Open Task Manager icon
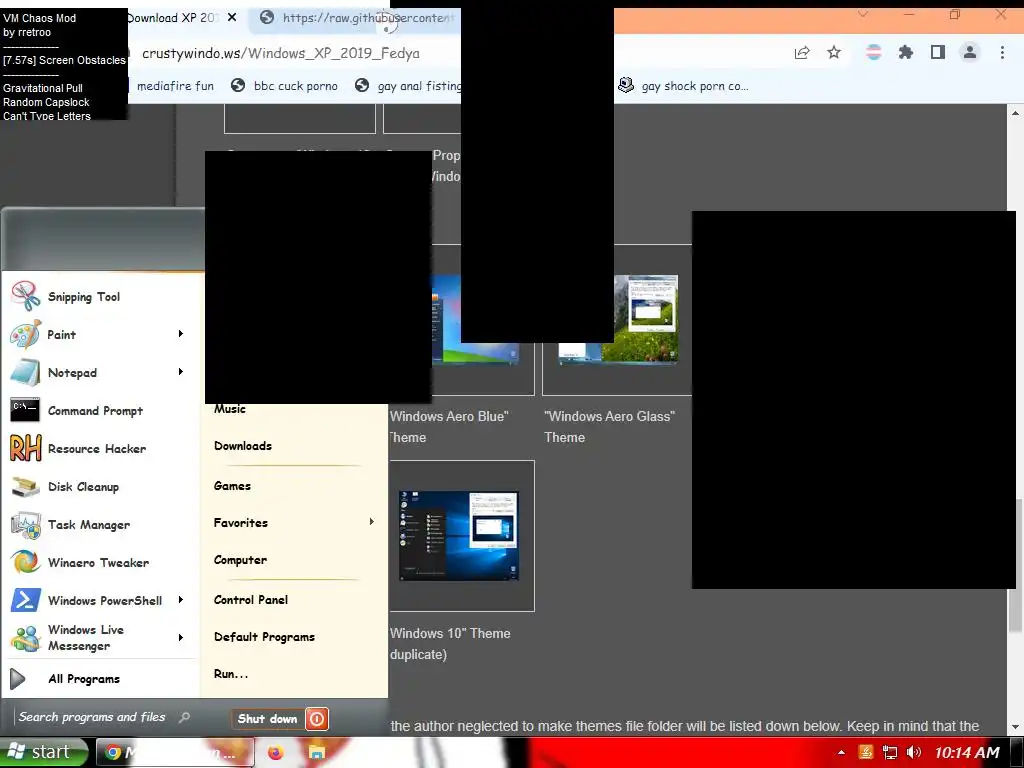The height and width of the screenshot is (768, 1024). [25, 524]
